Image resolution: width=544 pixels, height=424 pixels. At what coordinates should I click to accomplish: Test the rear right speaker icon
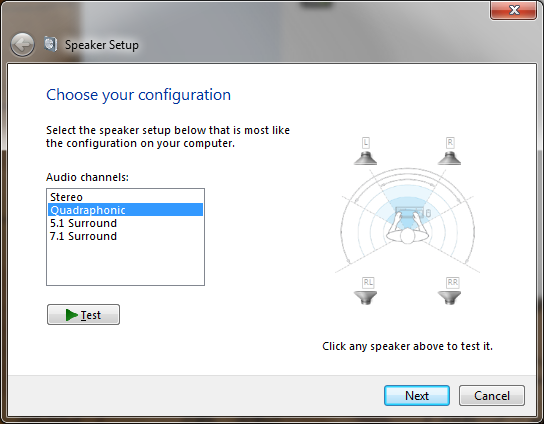coord(450,298)
